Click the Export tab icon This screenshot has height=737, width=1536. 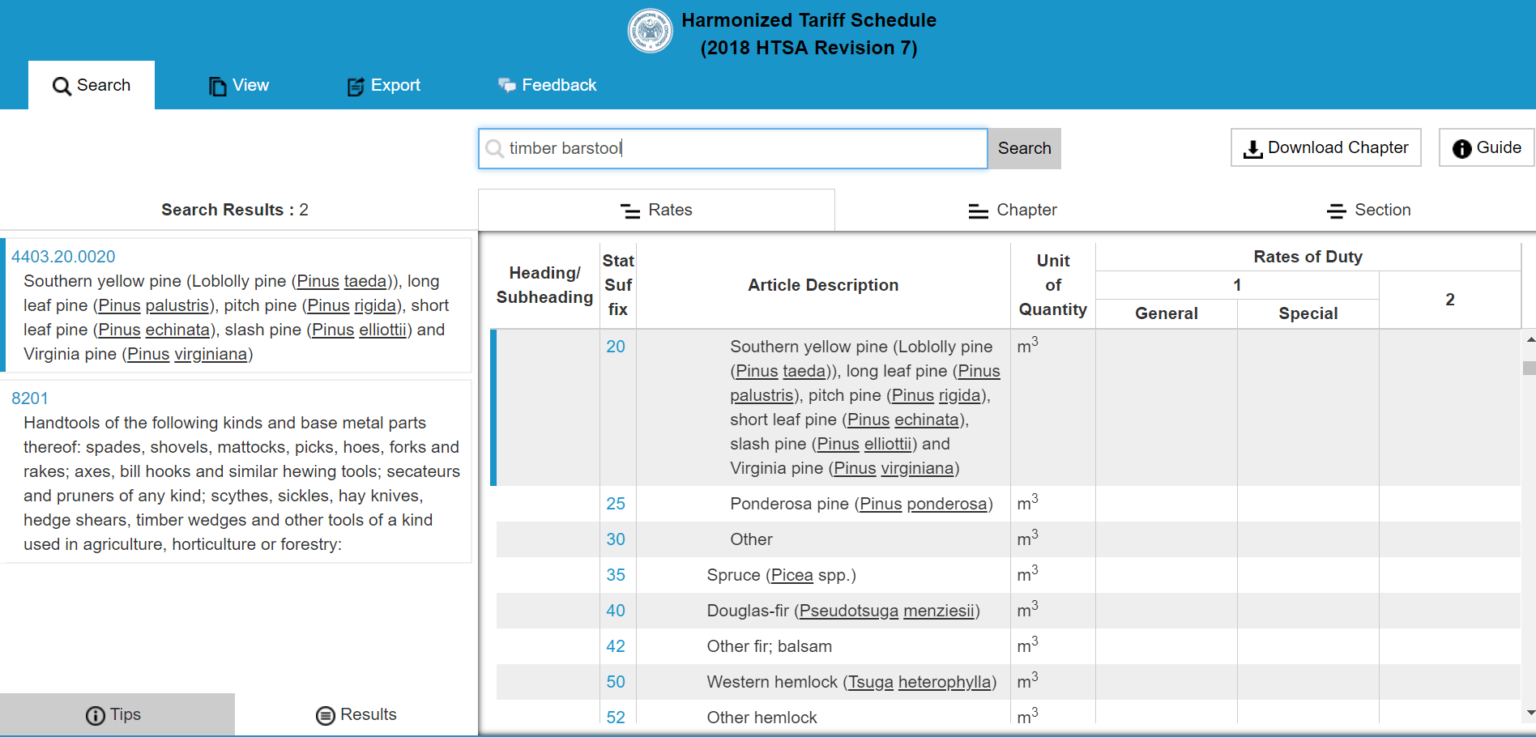355,87
